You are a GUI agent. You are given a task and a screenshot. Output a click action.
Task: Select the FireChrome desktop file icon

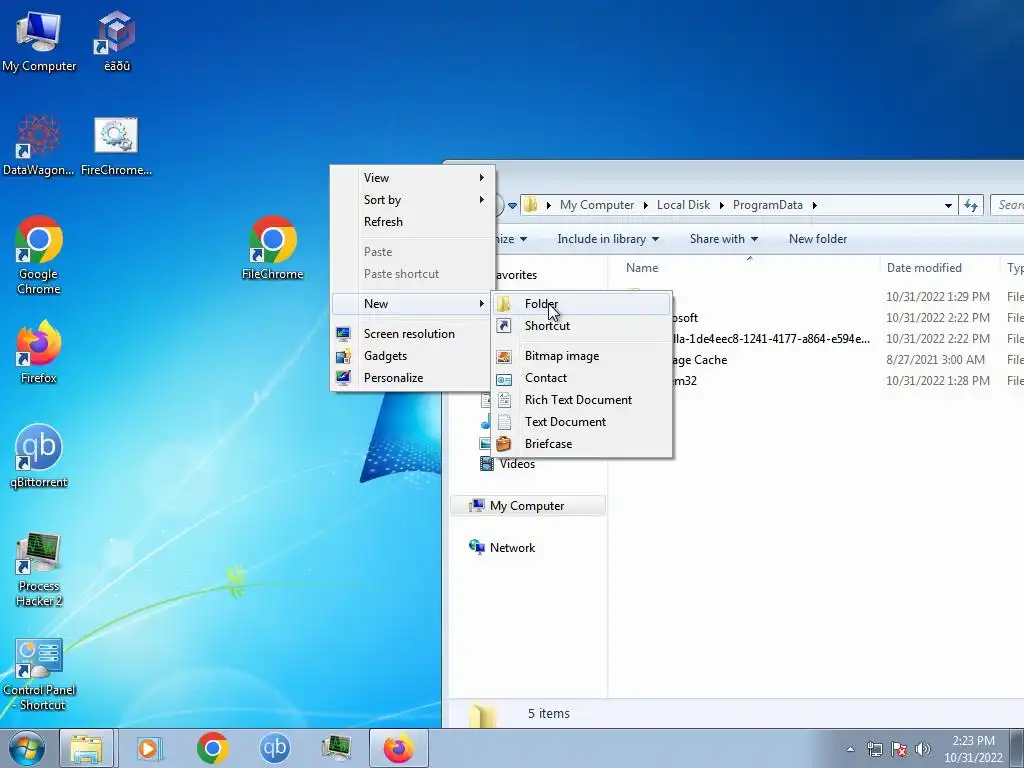pos(116,146)
